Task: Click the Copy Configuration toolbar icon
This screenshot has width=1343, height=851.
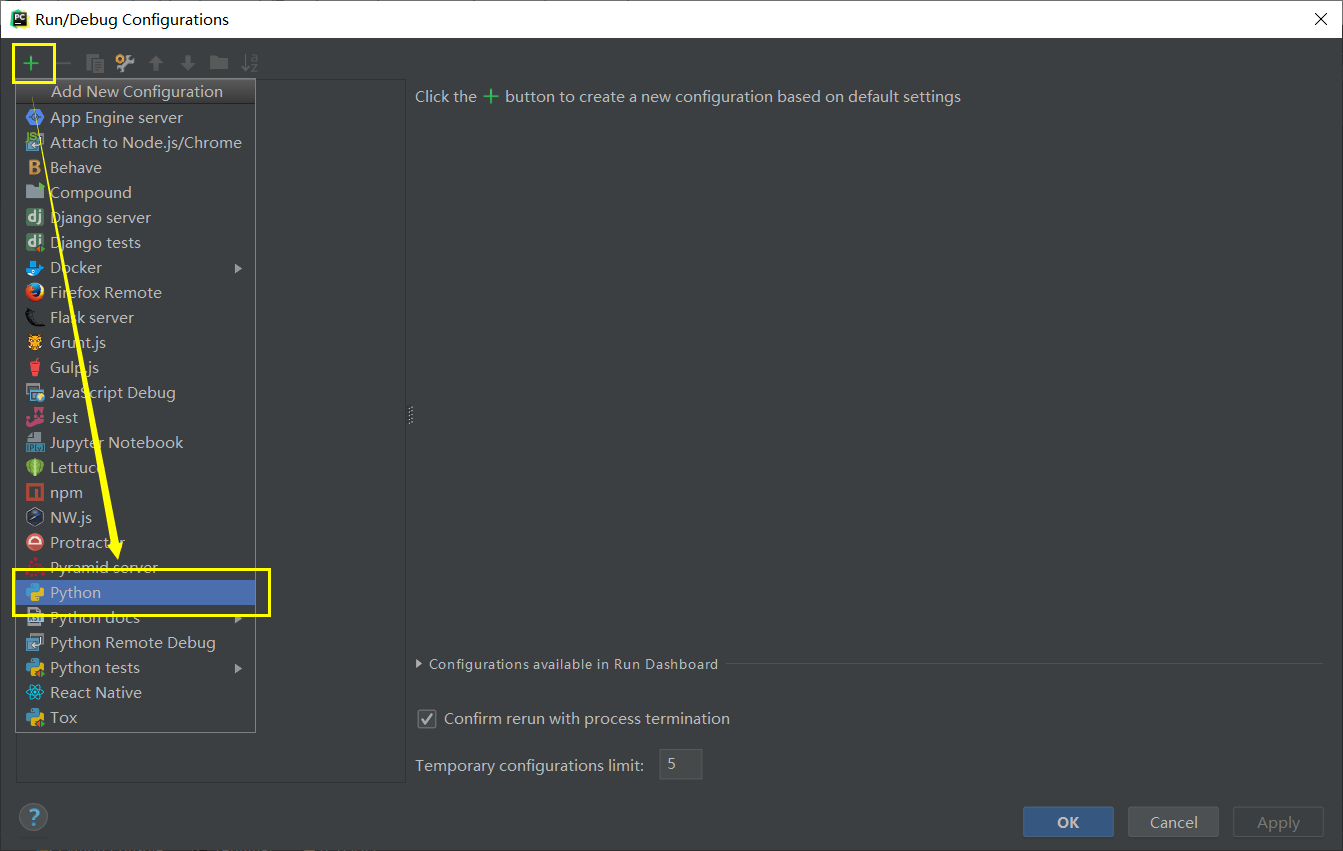Action: tap(95, 63)
